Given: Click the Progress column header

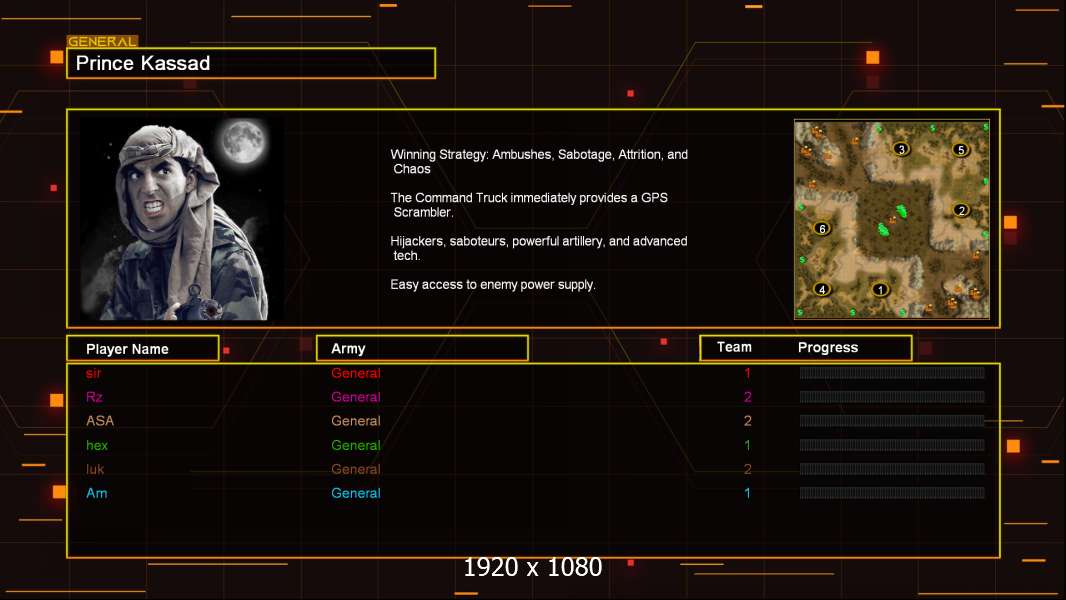Looking at the screenshot, I should click(x=828, y=348).
